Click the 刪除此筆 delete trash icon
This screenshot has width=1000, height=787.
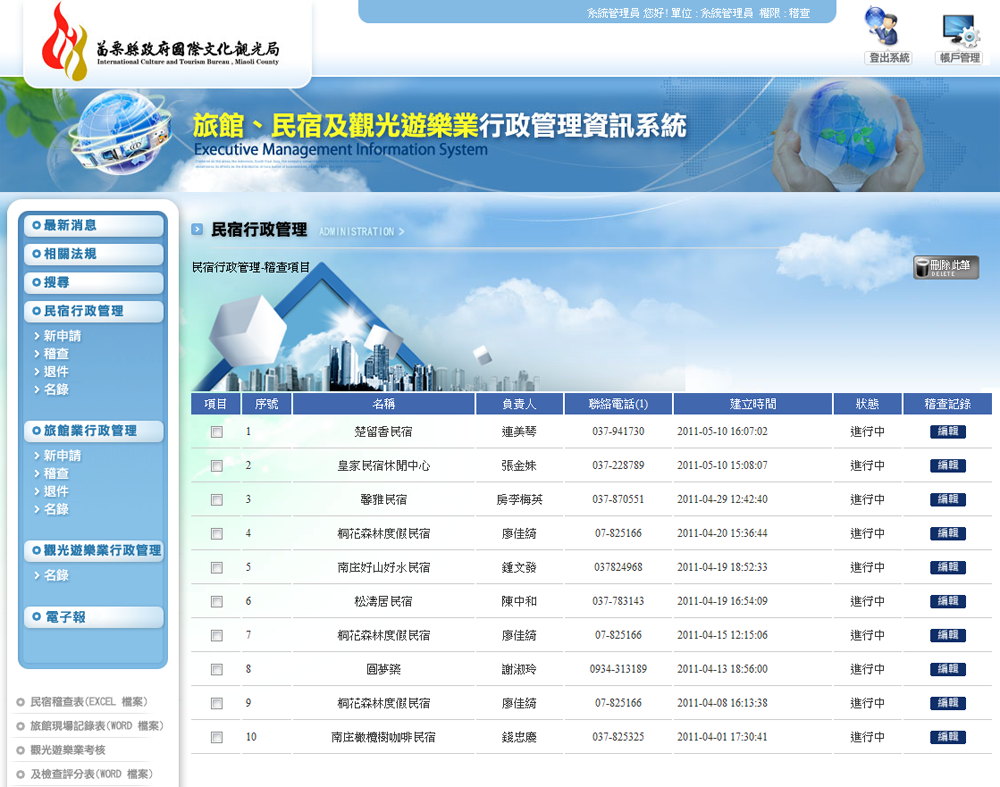[x=944, y=267]
